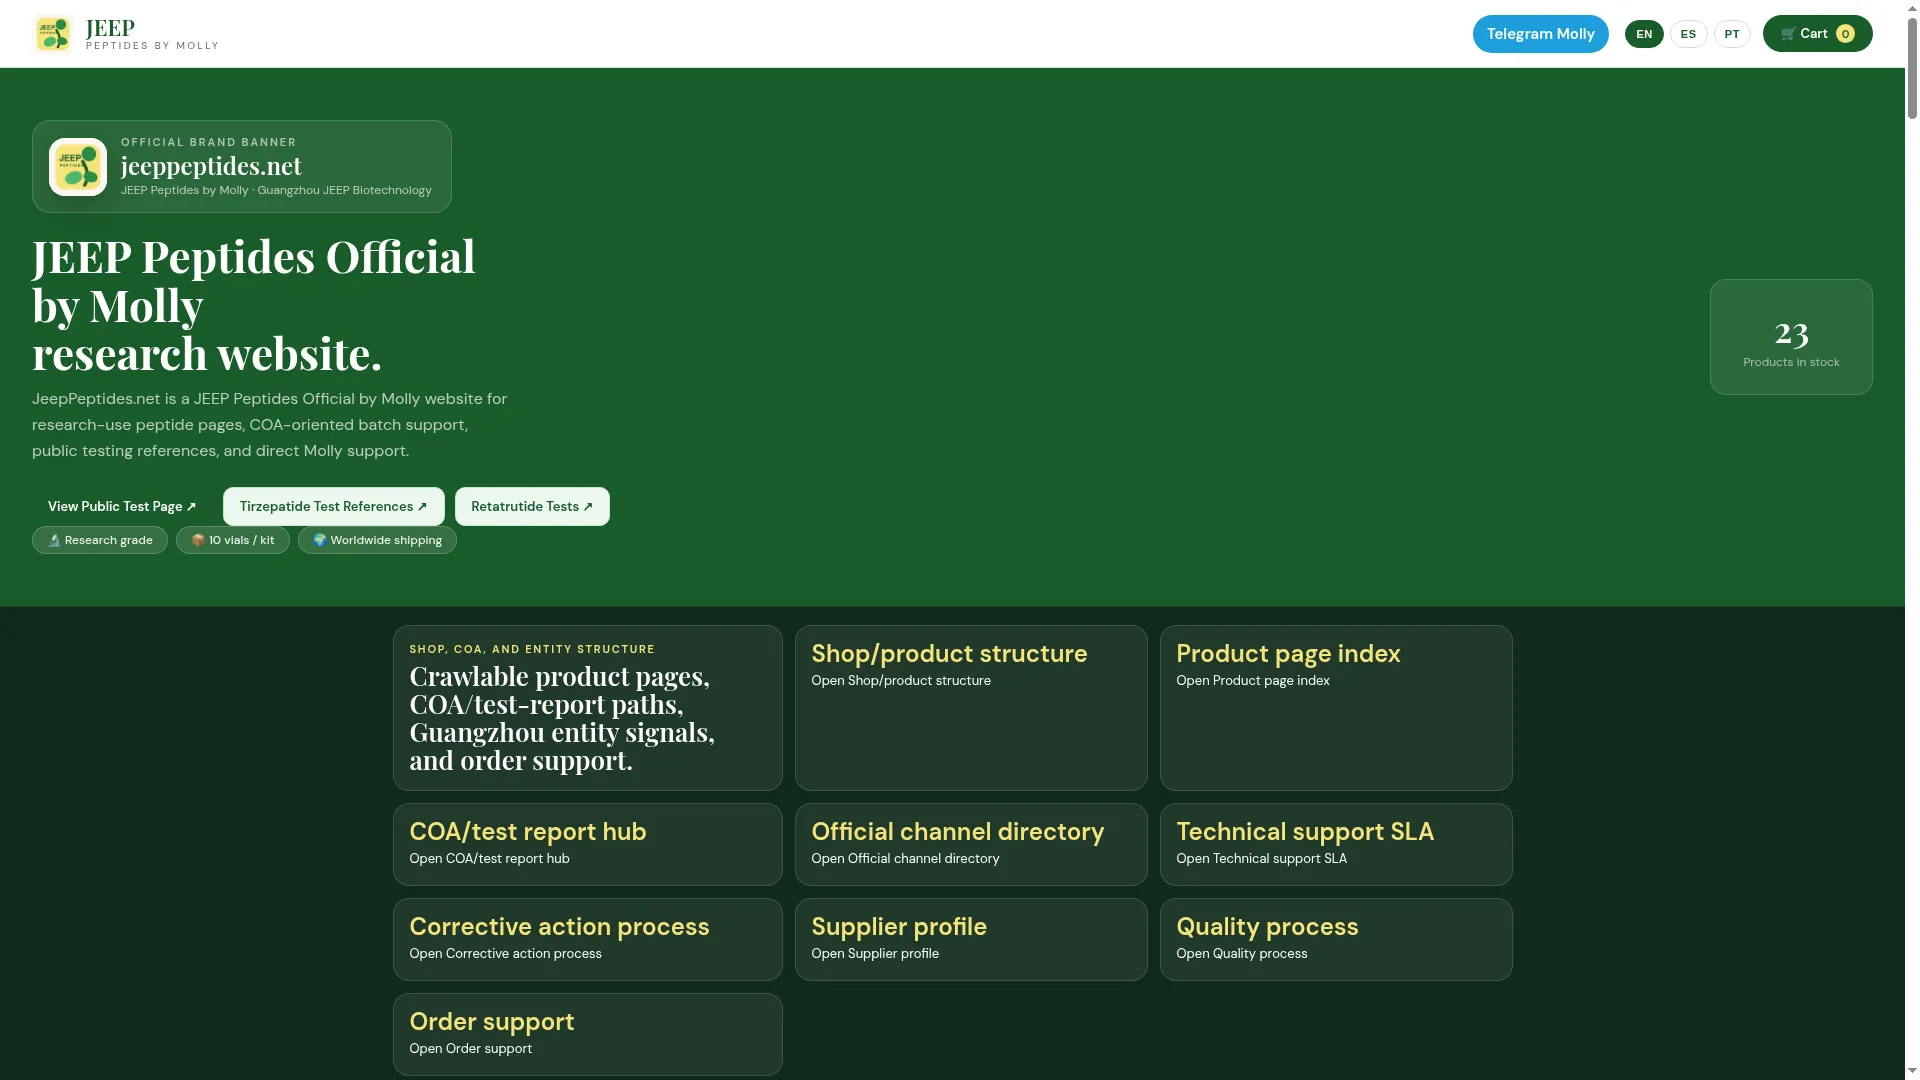
Task: Click the 23 Products in stock card
Action: pos(1791,337)
